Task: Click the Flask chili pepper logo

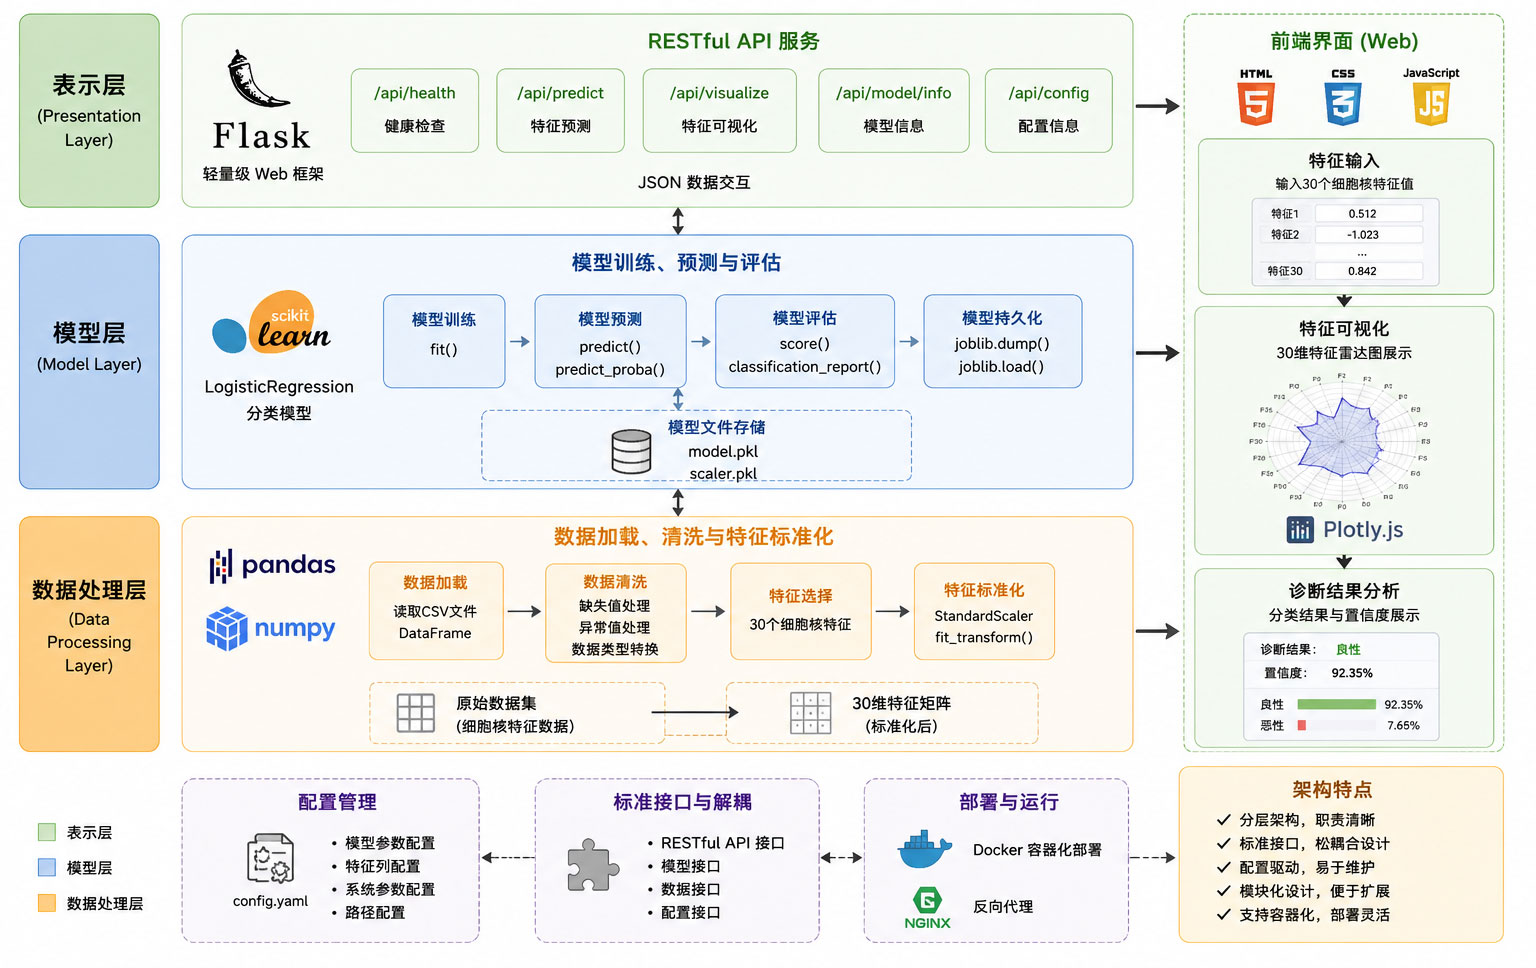Action: click(x=259, y=79)
